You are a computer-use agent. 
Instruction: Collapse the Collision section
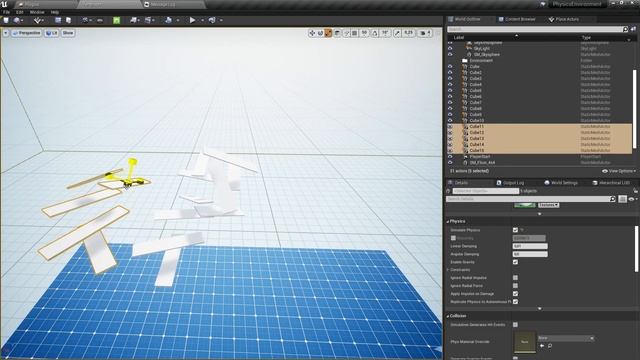tap(448, 316)
